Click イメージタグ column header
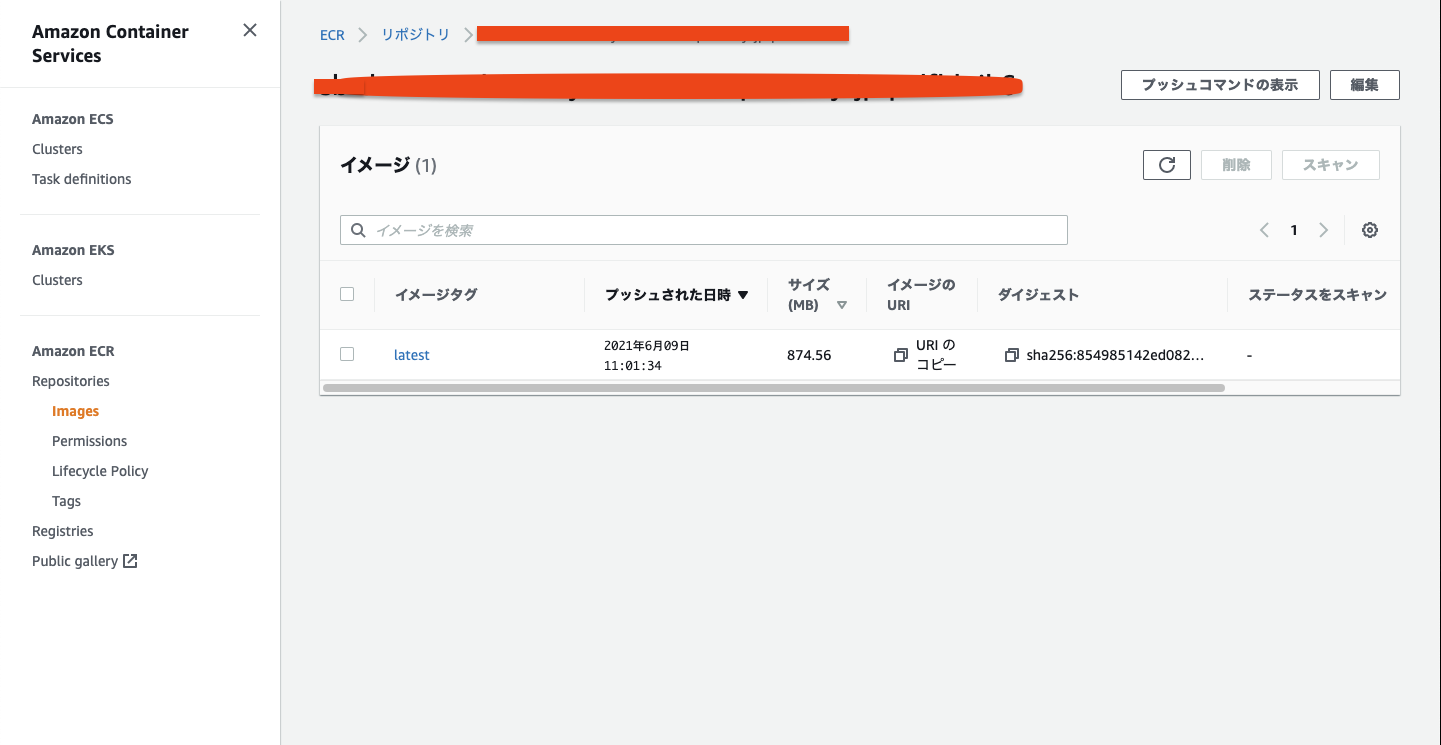 pos(436,295)
